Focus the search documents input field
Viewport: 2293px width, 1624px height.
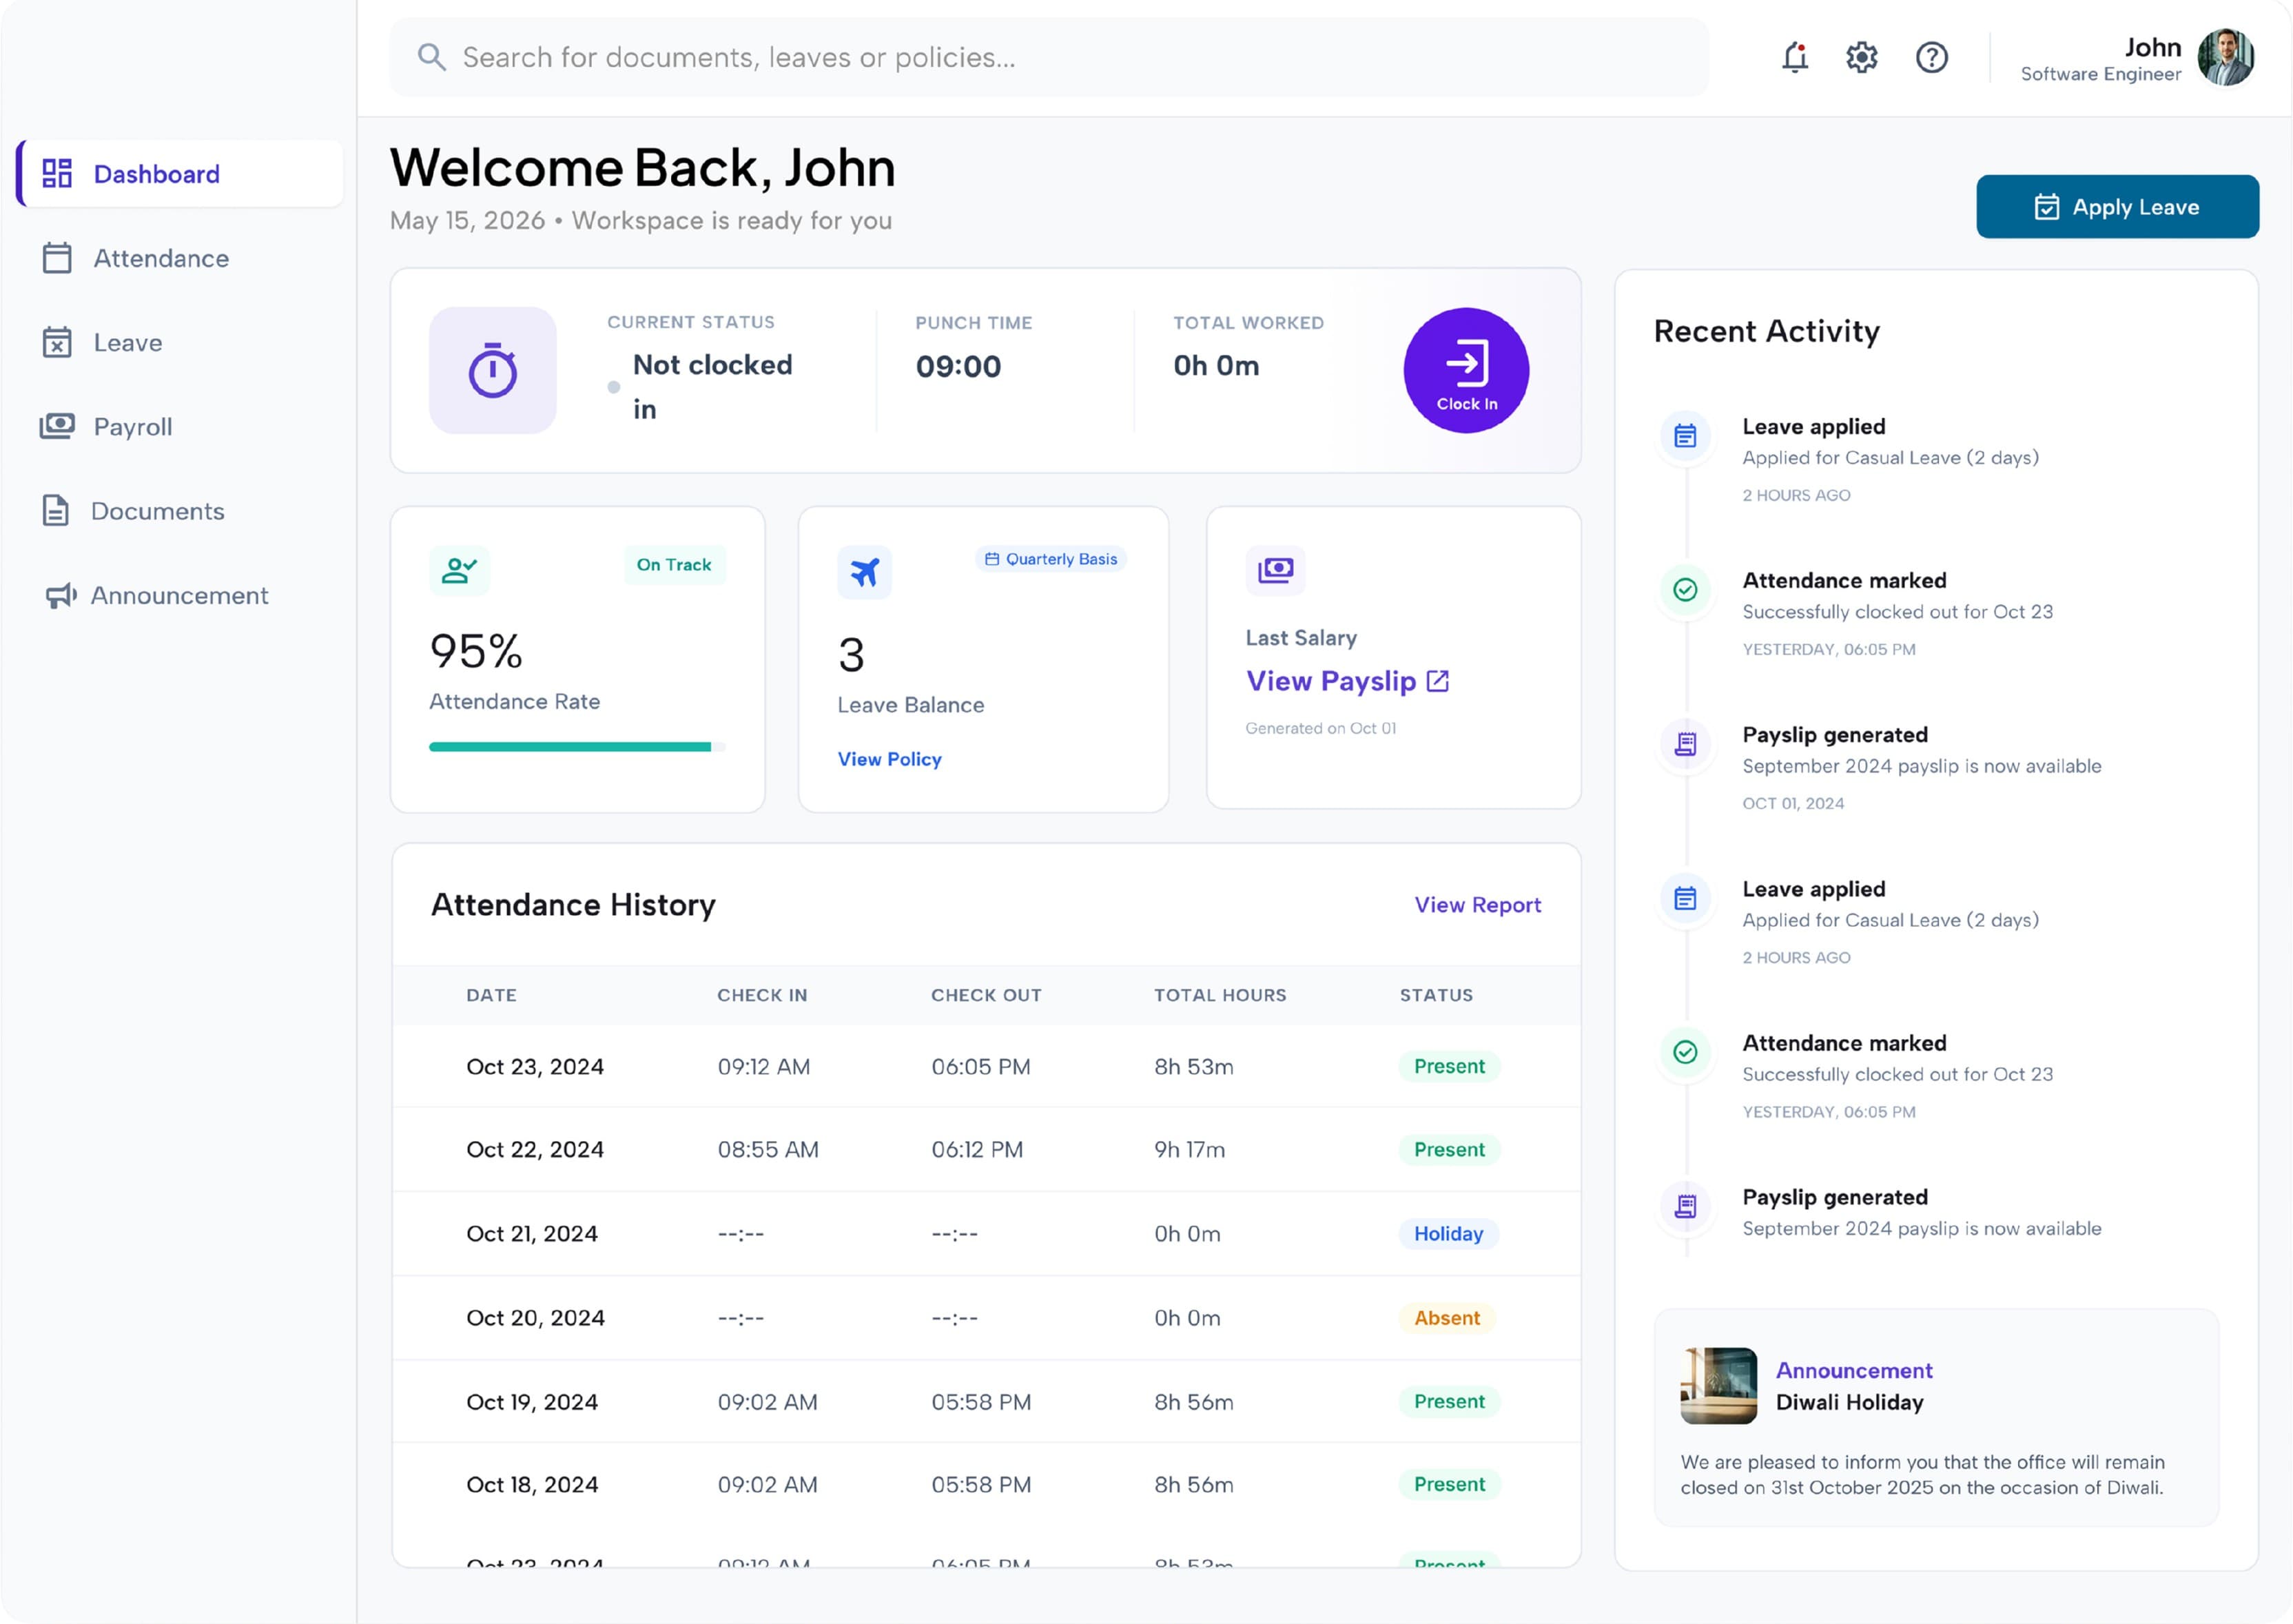1049,57
